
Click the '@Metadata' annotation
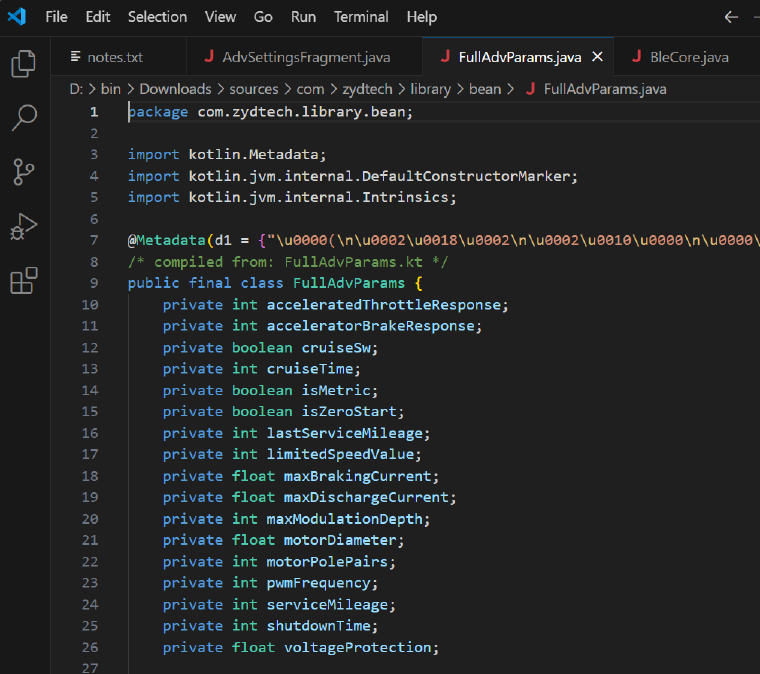point(167,240)
